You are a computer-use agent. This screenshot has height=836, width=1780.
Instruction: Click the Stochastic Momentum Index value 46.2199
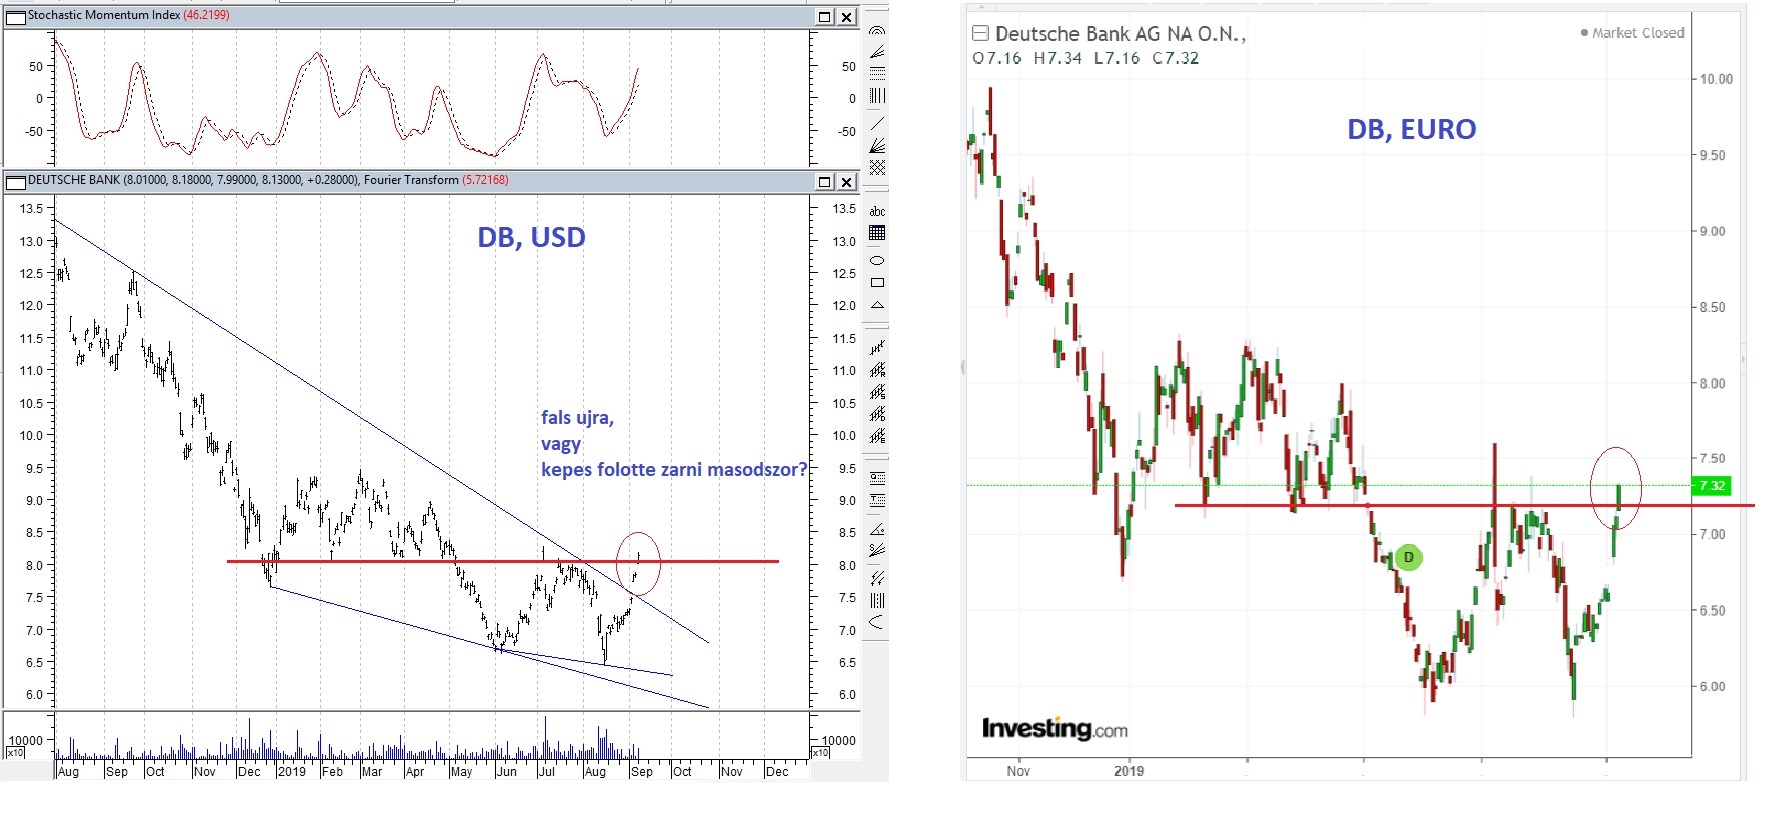206,15
